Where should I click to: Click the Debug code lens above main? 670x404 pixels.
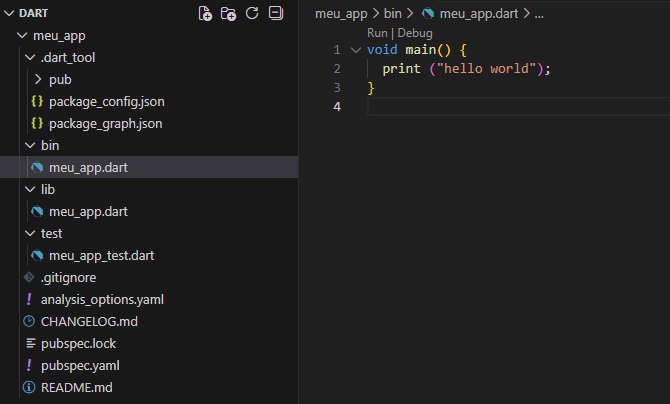415,33
